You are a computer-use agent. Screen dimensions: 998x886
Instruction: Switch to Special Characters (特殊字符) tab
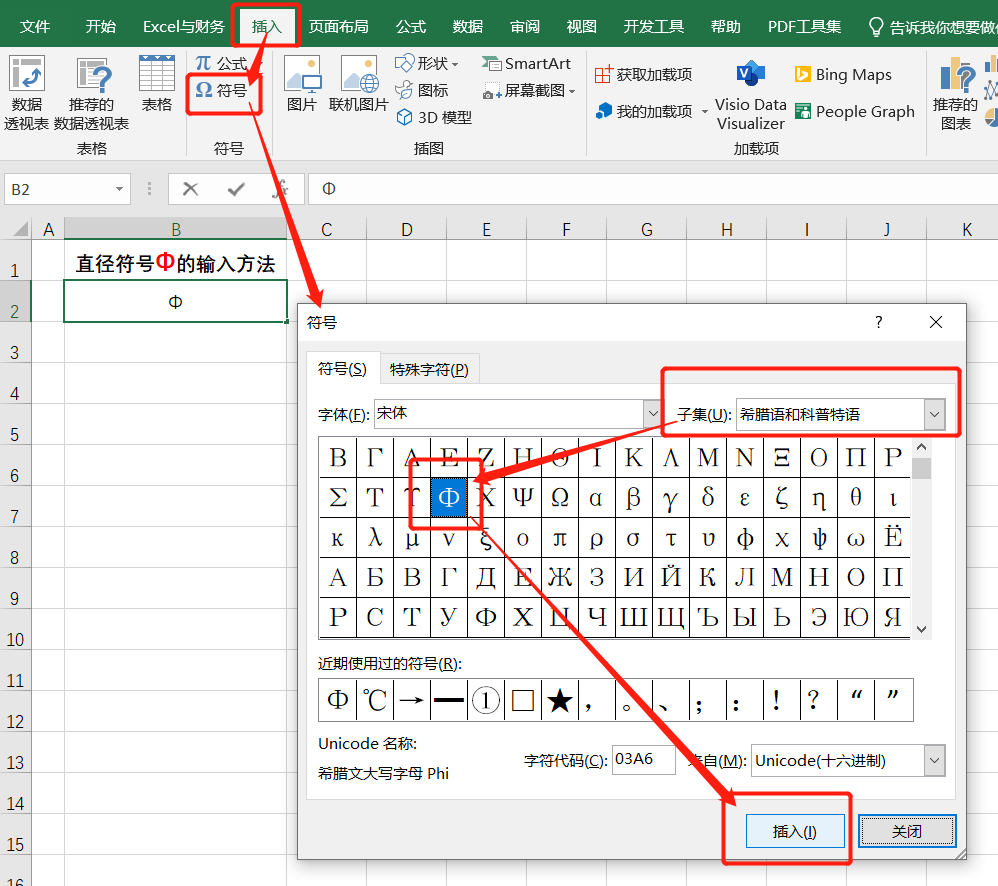coord(429,369)
